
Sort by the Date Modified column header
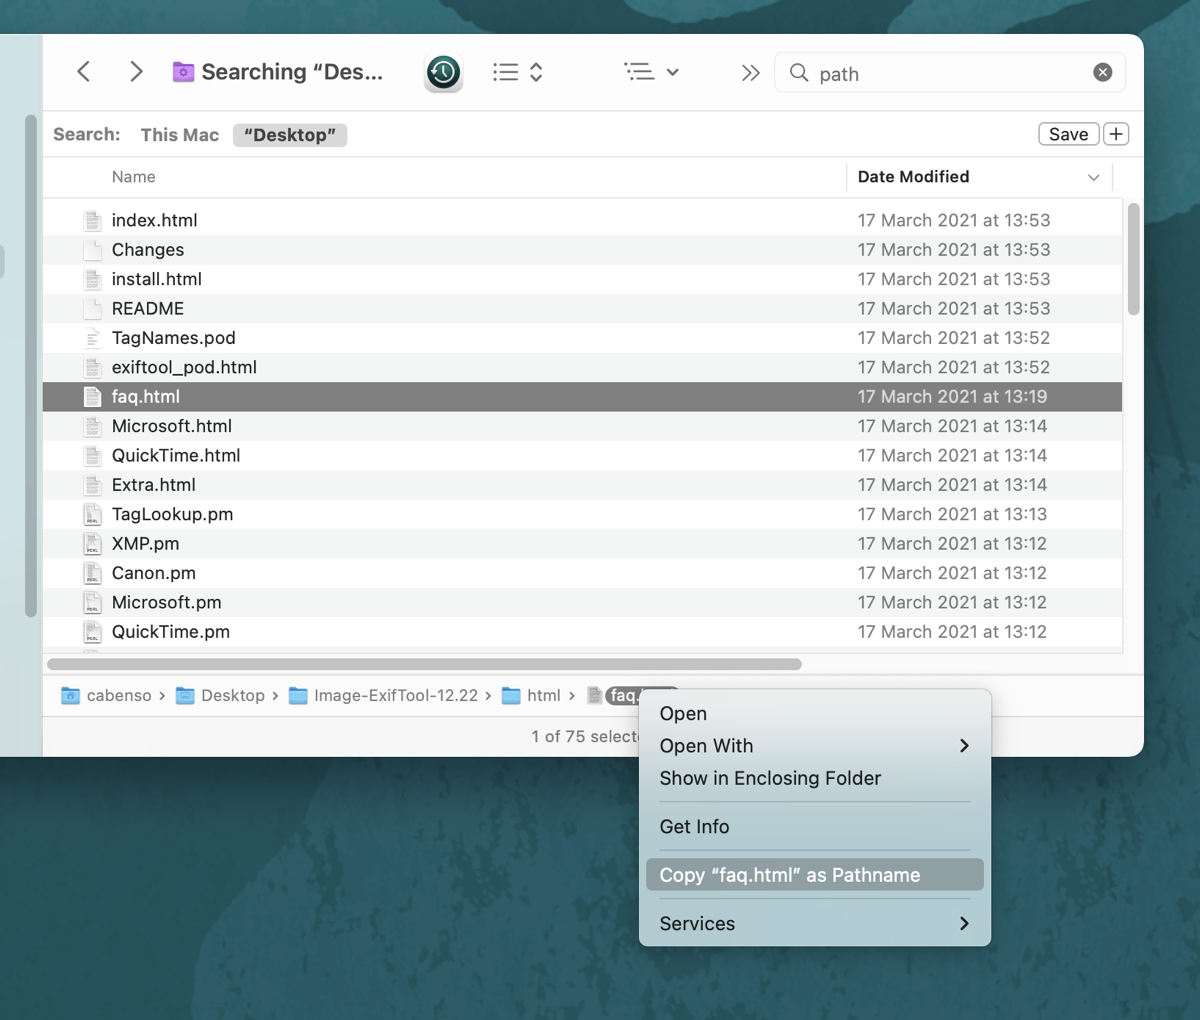click(913, 177)
